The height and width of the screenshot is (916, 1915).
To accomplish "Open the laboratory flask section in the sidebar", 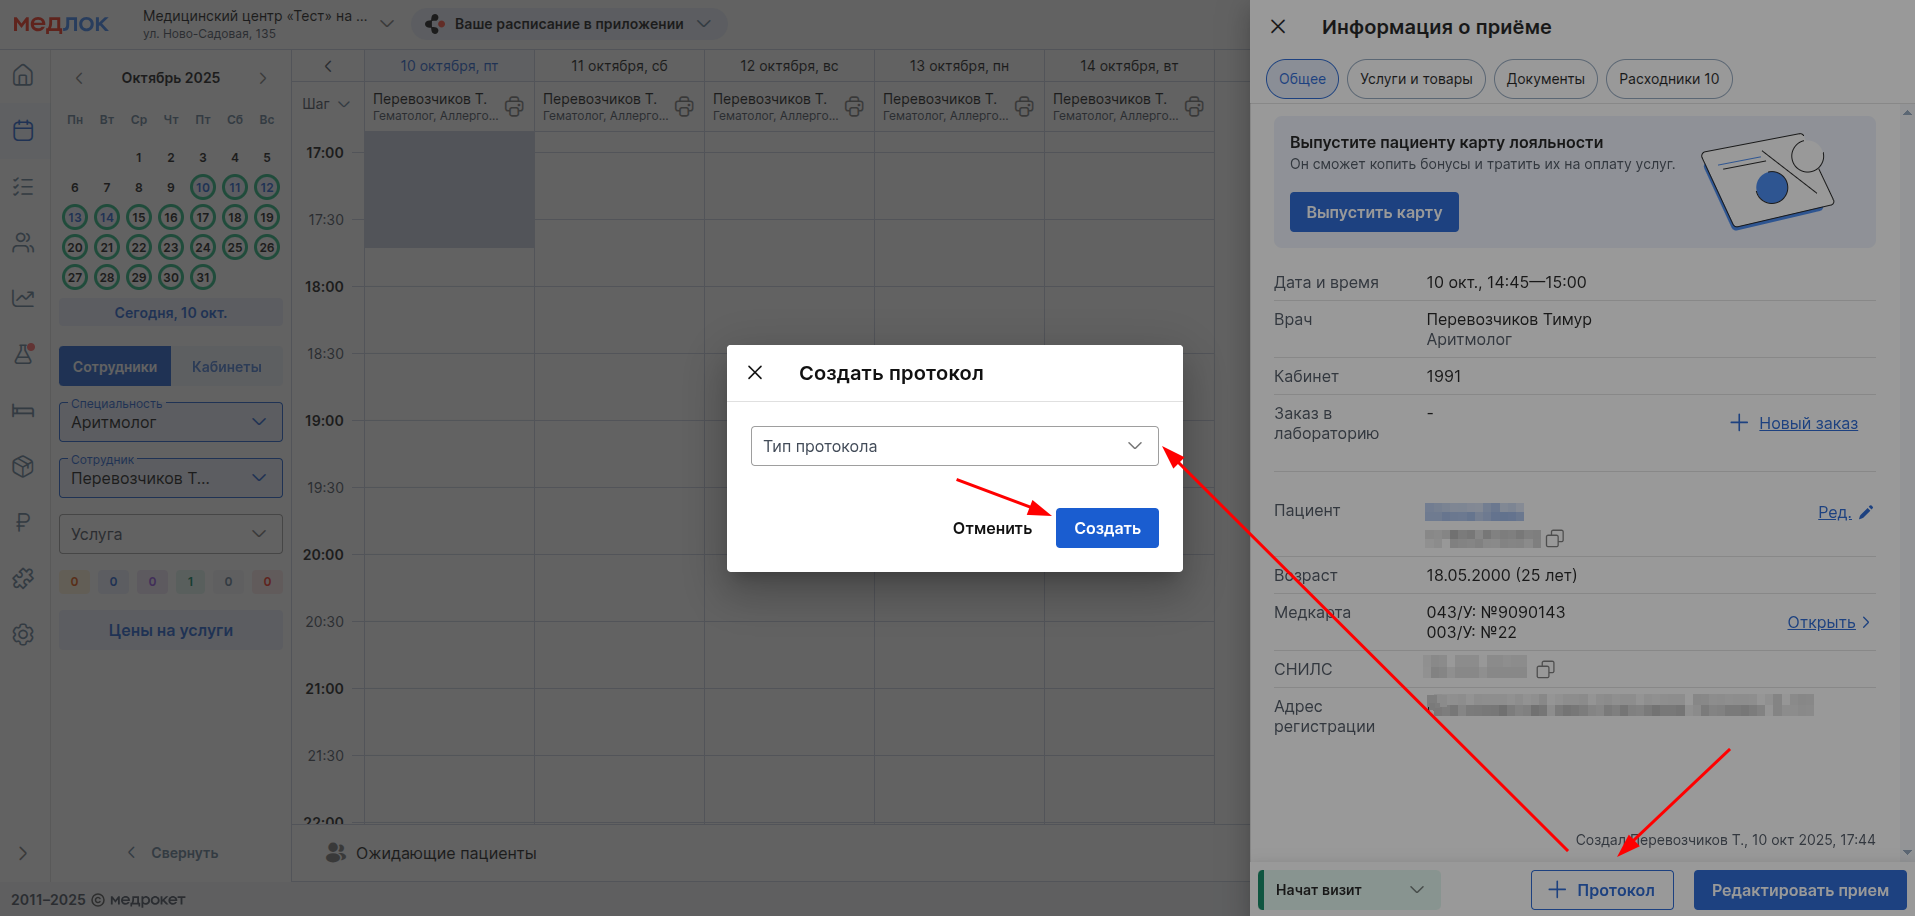I will coord(23,354).
